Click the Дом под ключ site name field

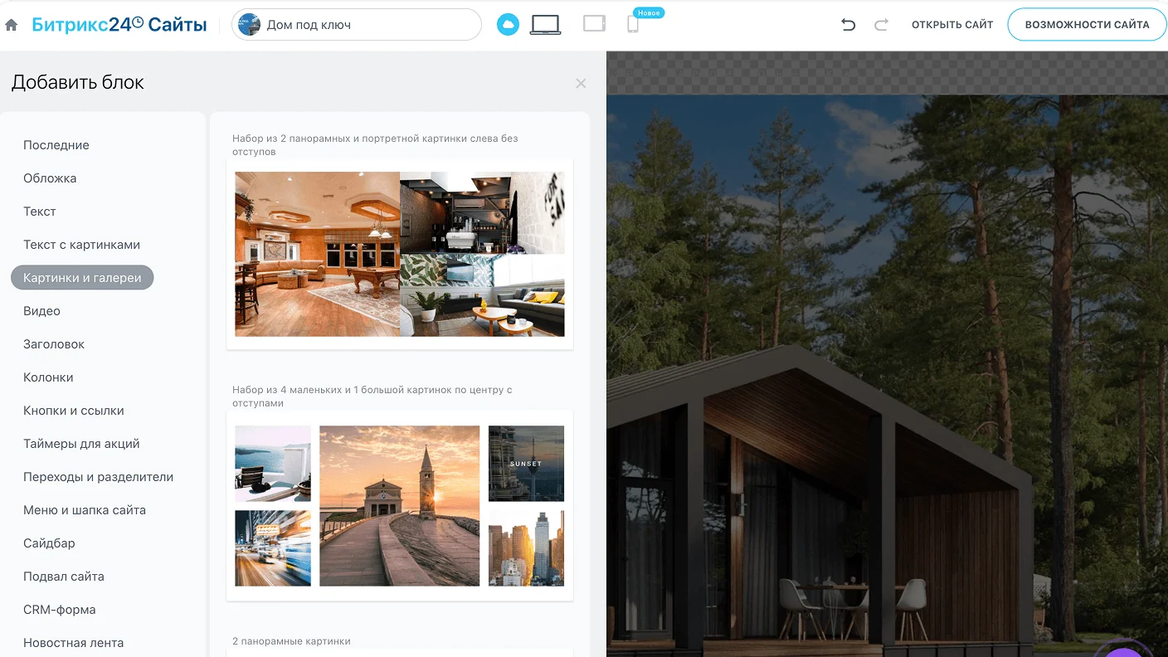(x=357, y=25)
